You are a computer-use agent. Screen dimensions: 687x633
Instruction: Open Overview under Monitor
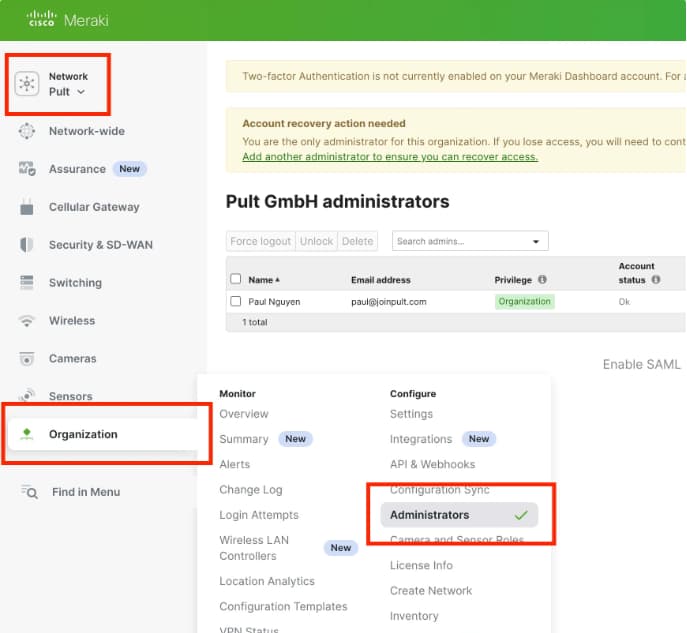(244, 414)
